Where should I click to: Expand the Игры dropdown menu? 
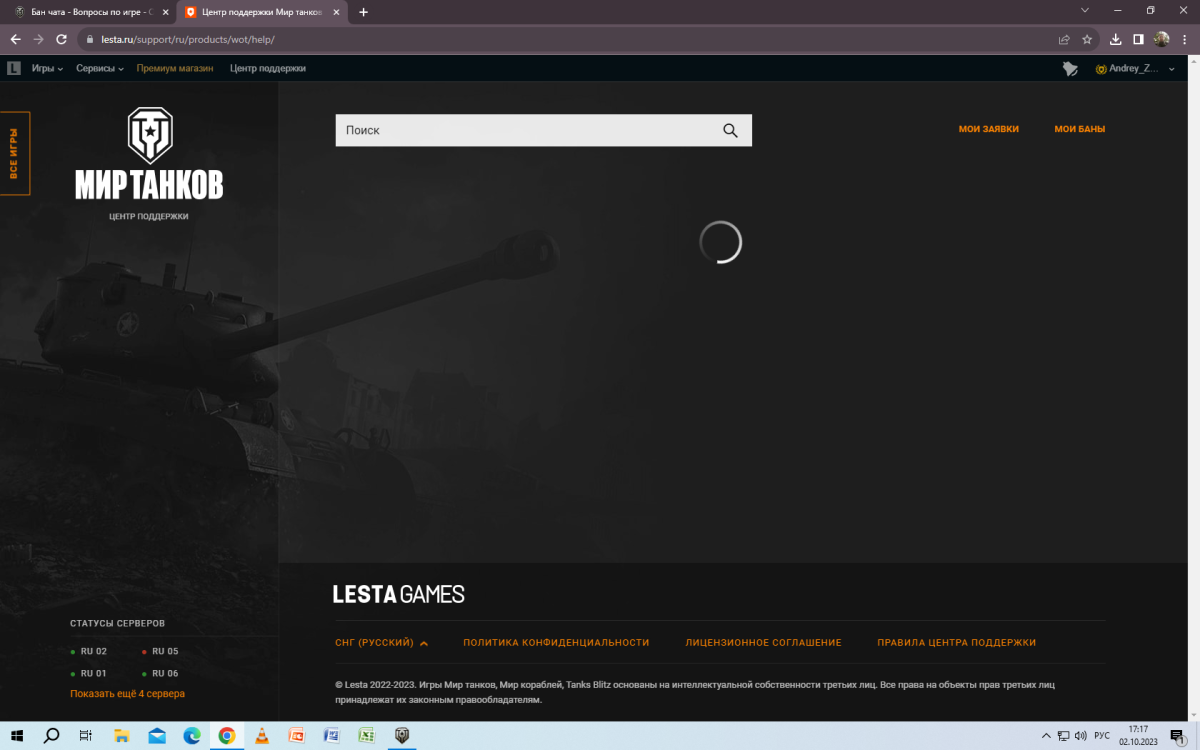[47, 69]
